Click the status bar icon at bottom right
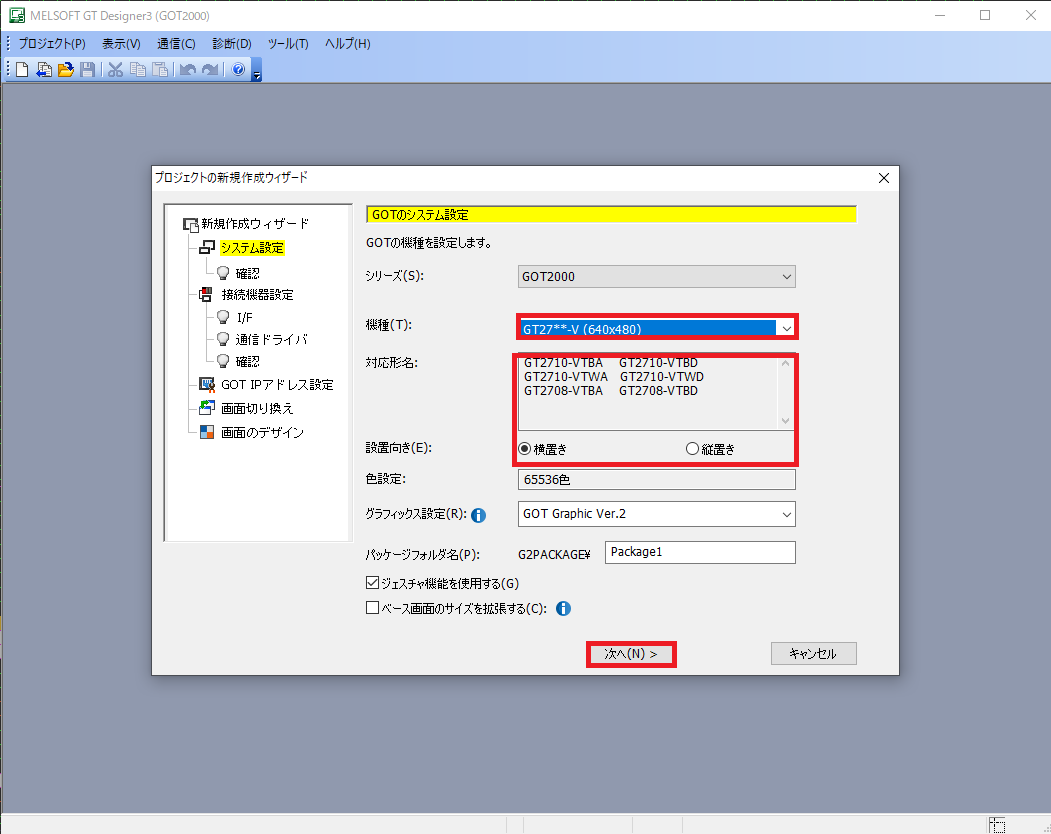This screenshot has height=834, width=1051. coord(997,825)
